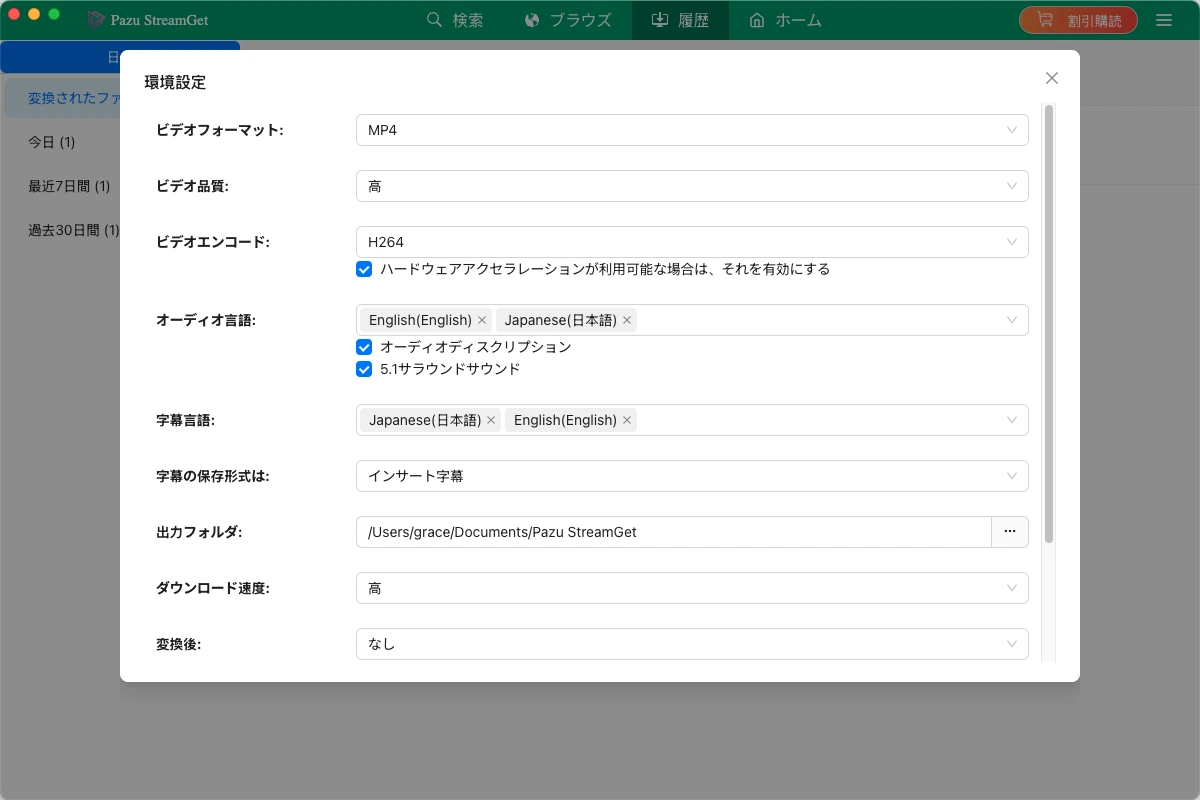Select 変換されたファイル sidebar item
This screenshot has width=1200, height=800.
62,98
